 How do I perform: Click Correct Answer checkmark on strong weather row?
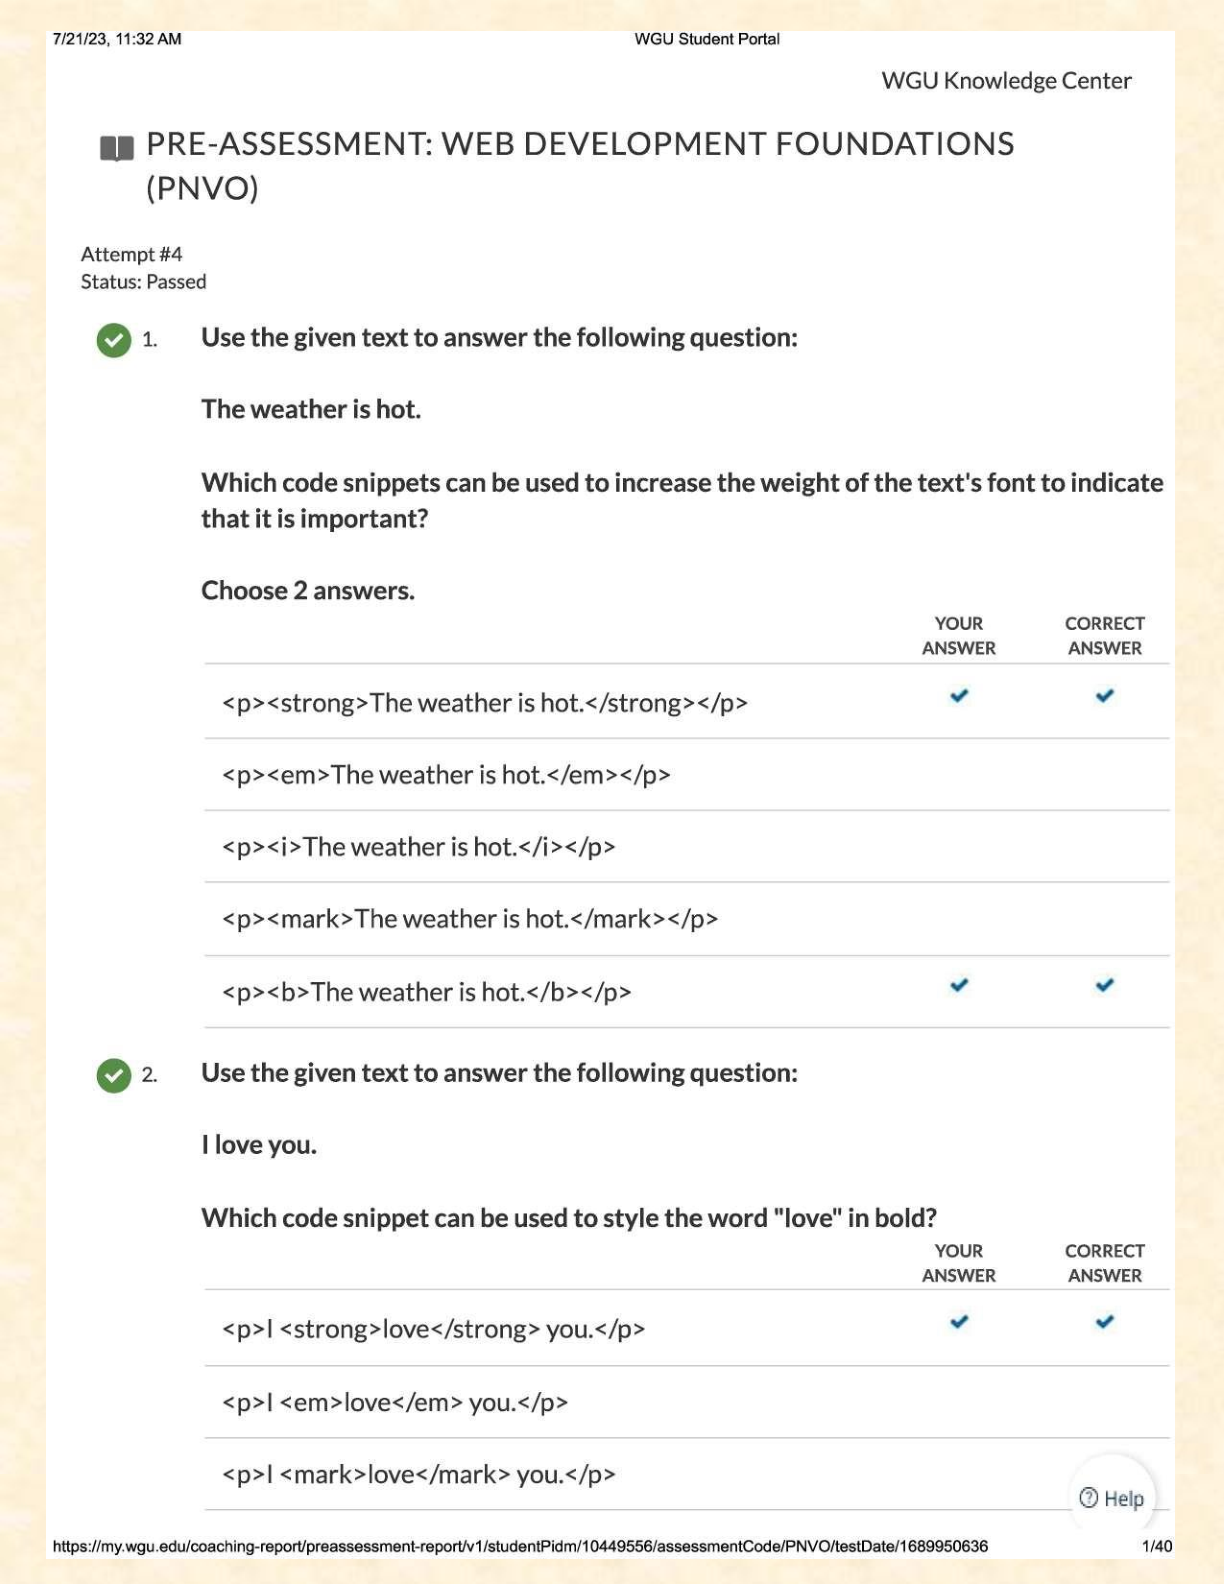pos(1104,696)
